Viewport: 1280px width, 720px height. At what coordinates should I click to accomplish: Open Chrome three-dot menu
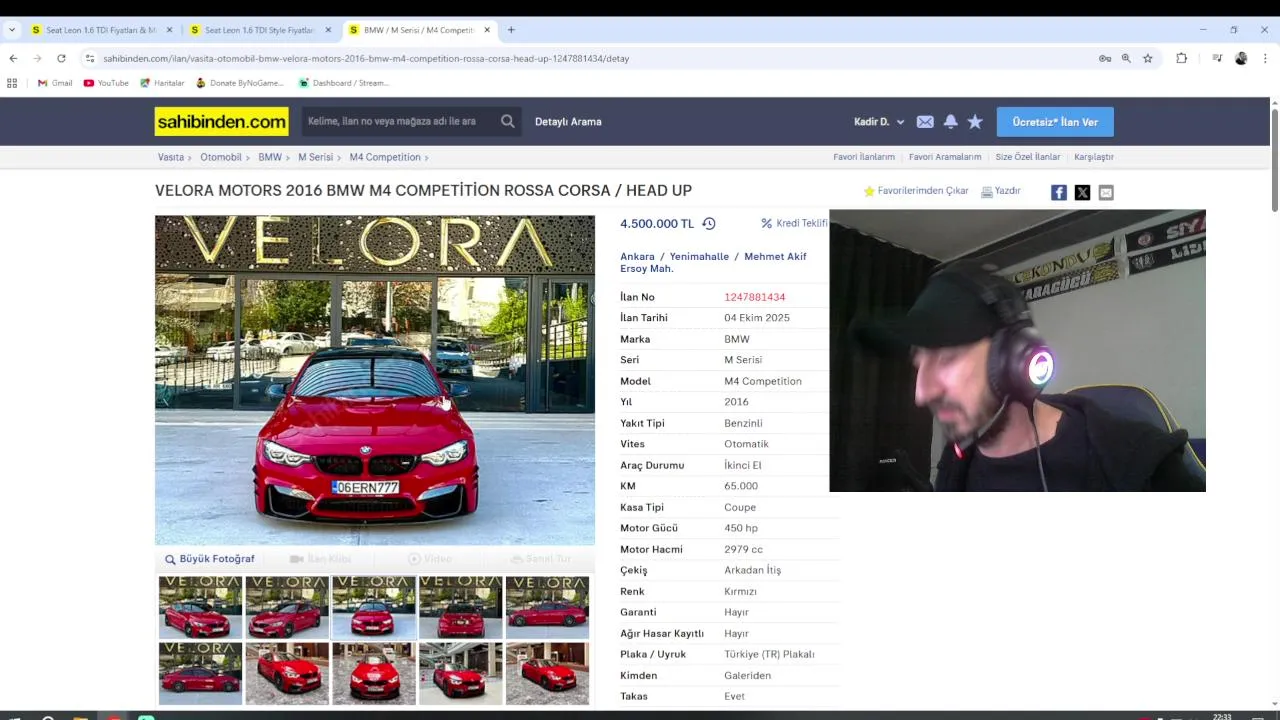pyautogui.click(x=1265, y=58)
